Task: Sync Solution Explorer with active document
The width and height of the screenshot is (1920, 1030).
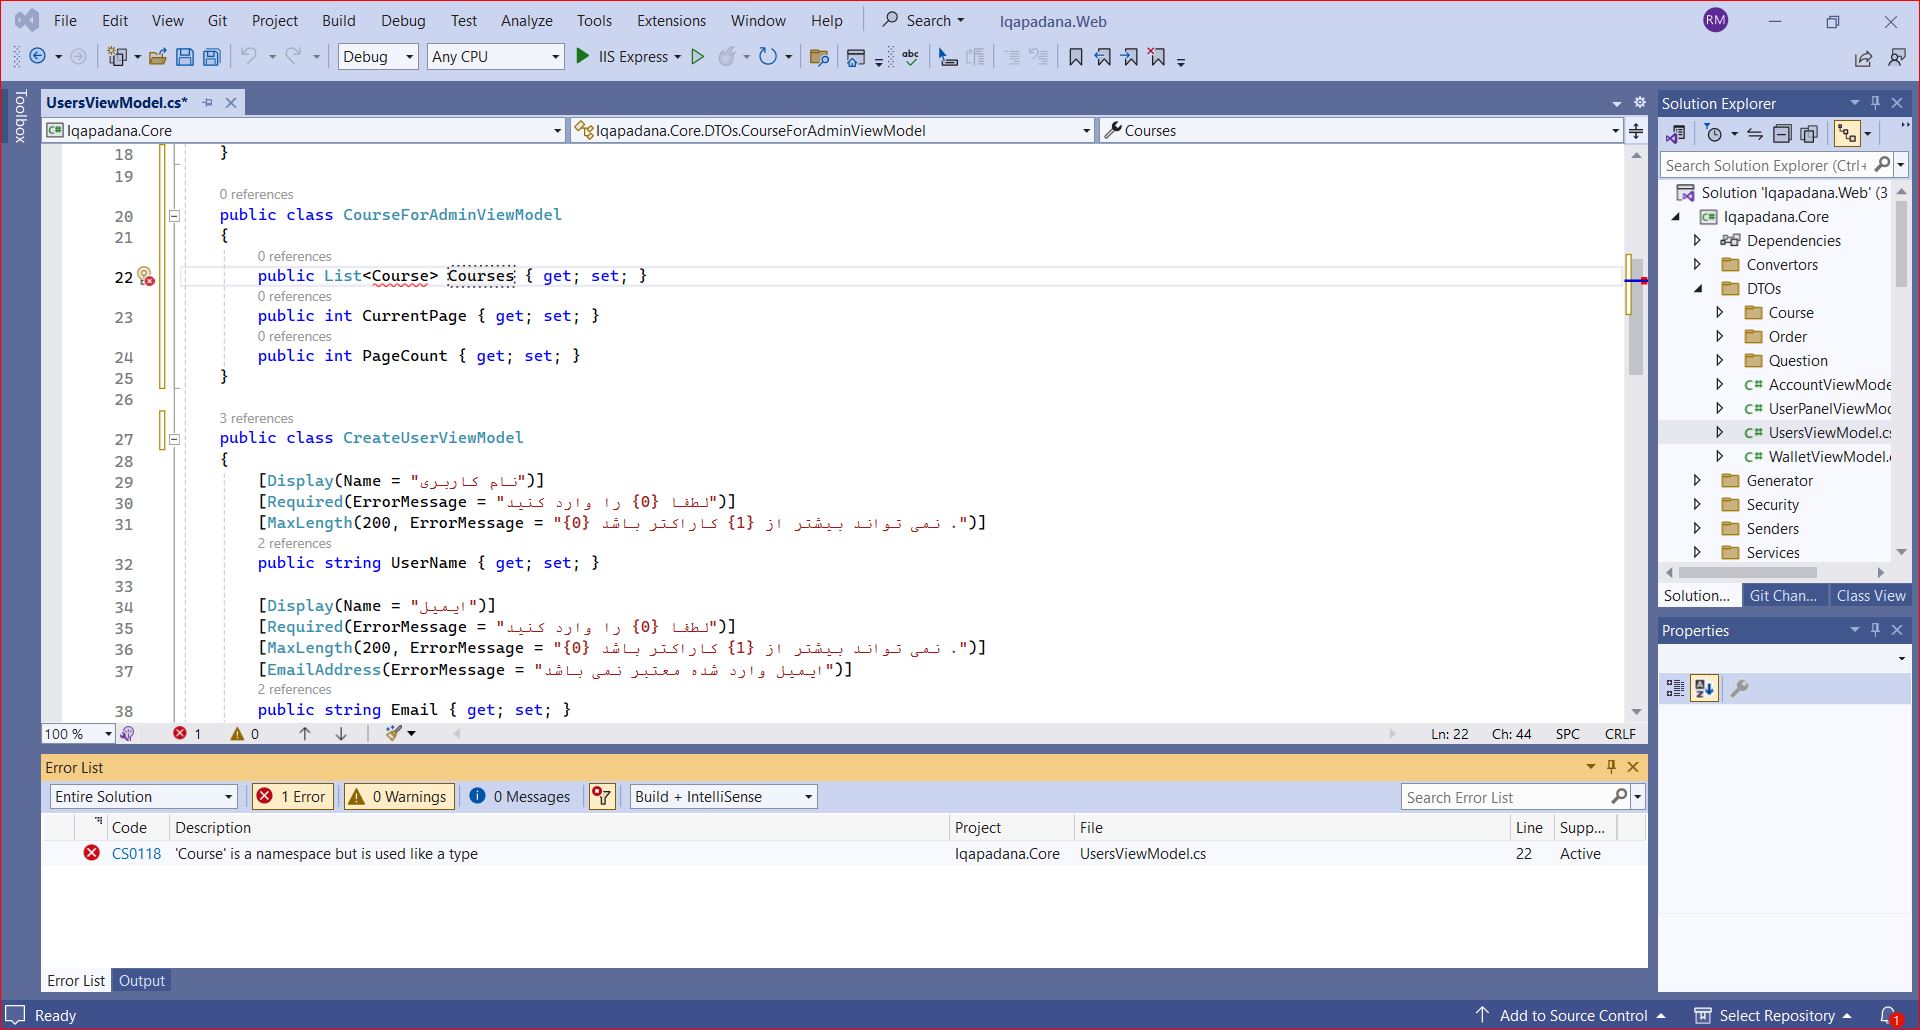Action: click(x=1755, y=133)
